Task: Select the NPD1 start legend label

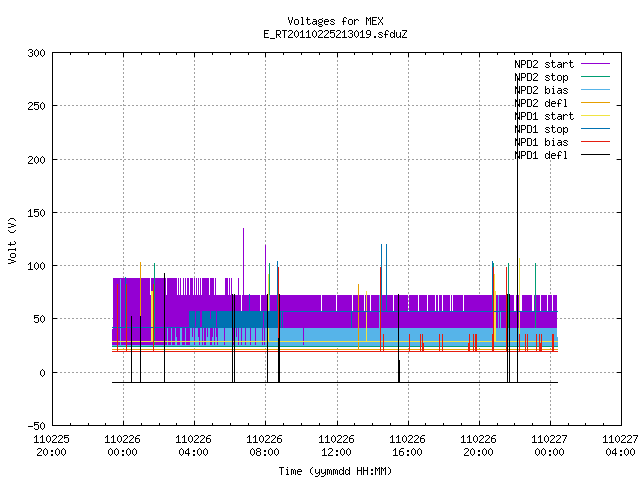Action: 544,116
